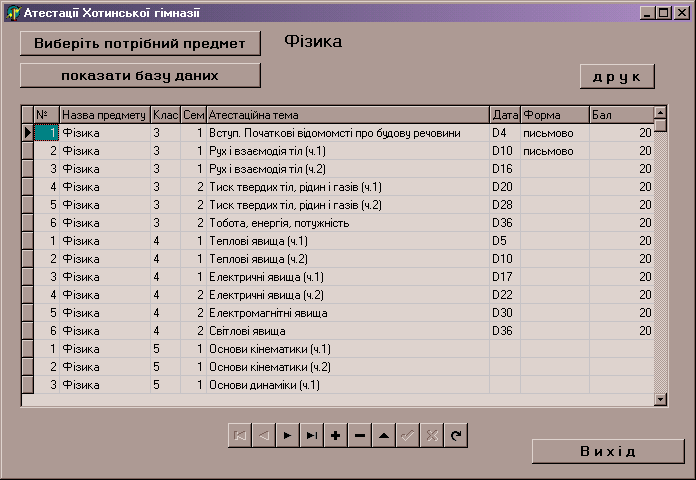The width and height of the screenshot is (696, 480).
Task: Refresh data with curved arrow icon
Action: 455,436
